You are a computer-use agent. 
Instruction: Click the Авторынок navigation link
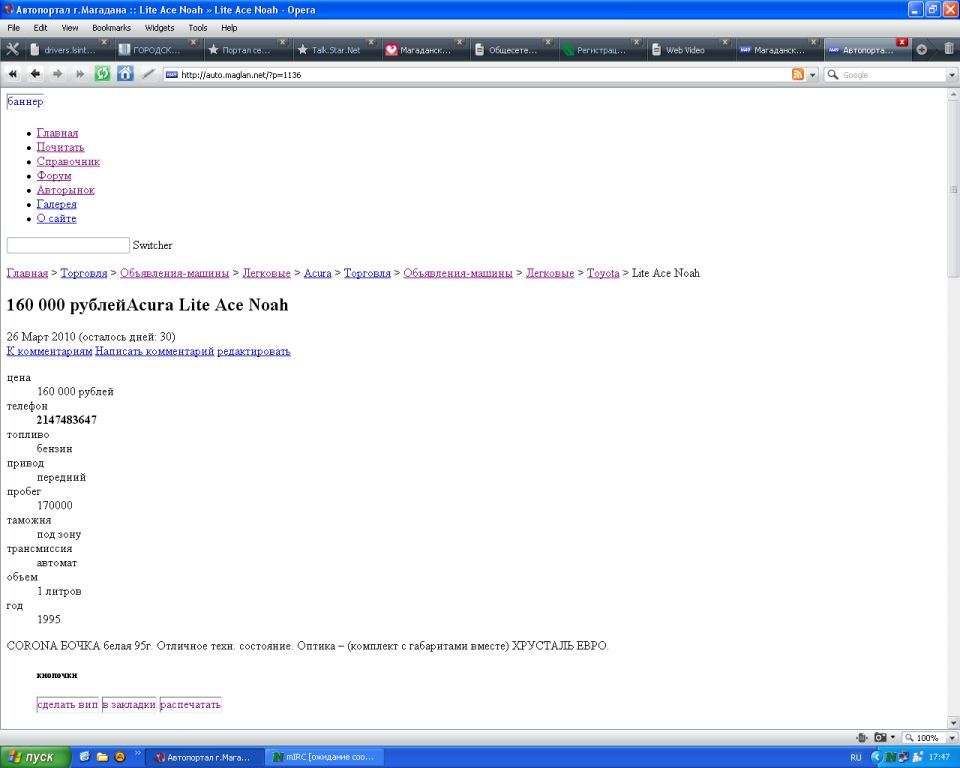[65, 190]
